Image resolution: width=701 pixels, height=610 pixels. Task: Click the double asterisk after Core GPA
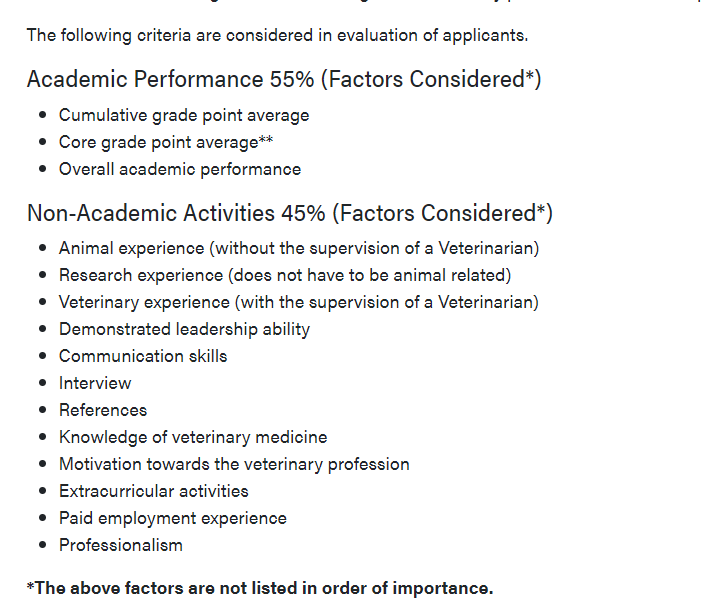tap(266, 140)
